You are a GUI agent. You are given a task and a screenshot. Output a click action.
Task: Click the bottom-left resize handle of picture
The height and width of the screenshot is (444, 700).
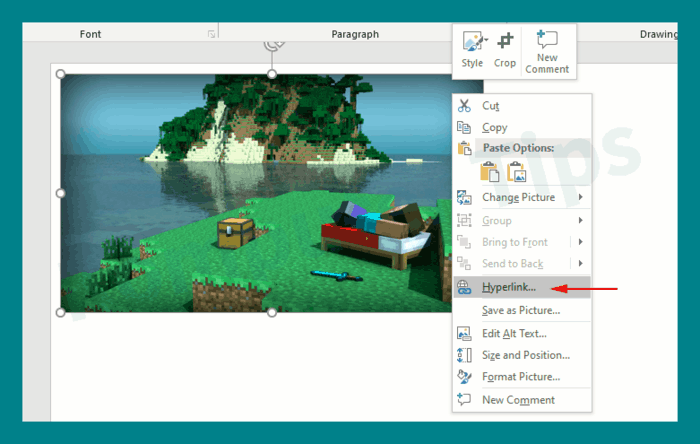click(x=61, y=312)
